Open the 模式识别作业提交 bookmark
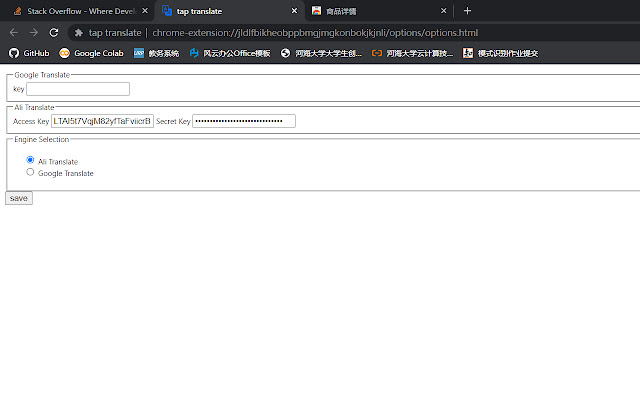 pyautogui.click(x=500, y=53)
